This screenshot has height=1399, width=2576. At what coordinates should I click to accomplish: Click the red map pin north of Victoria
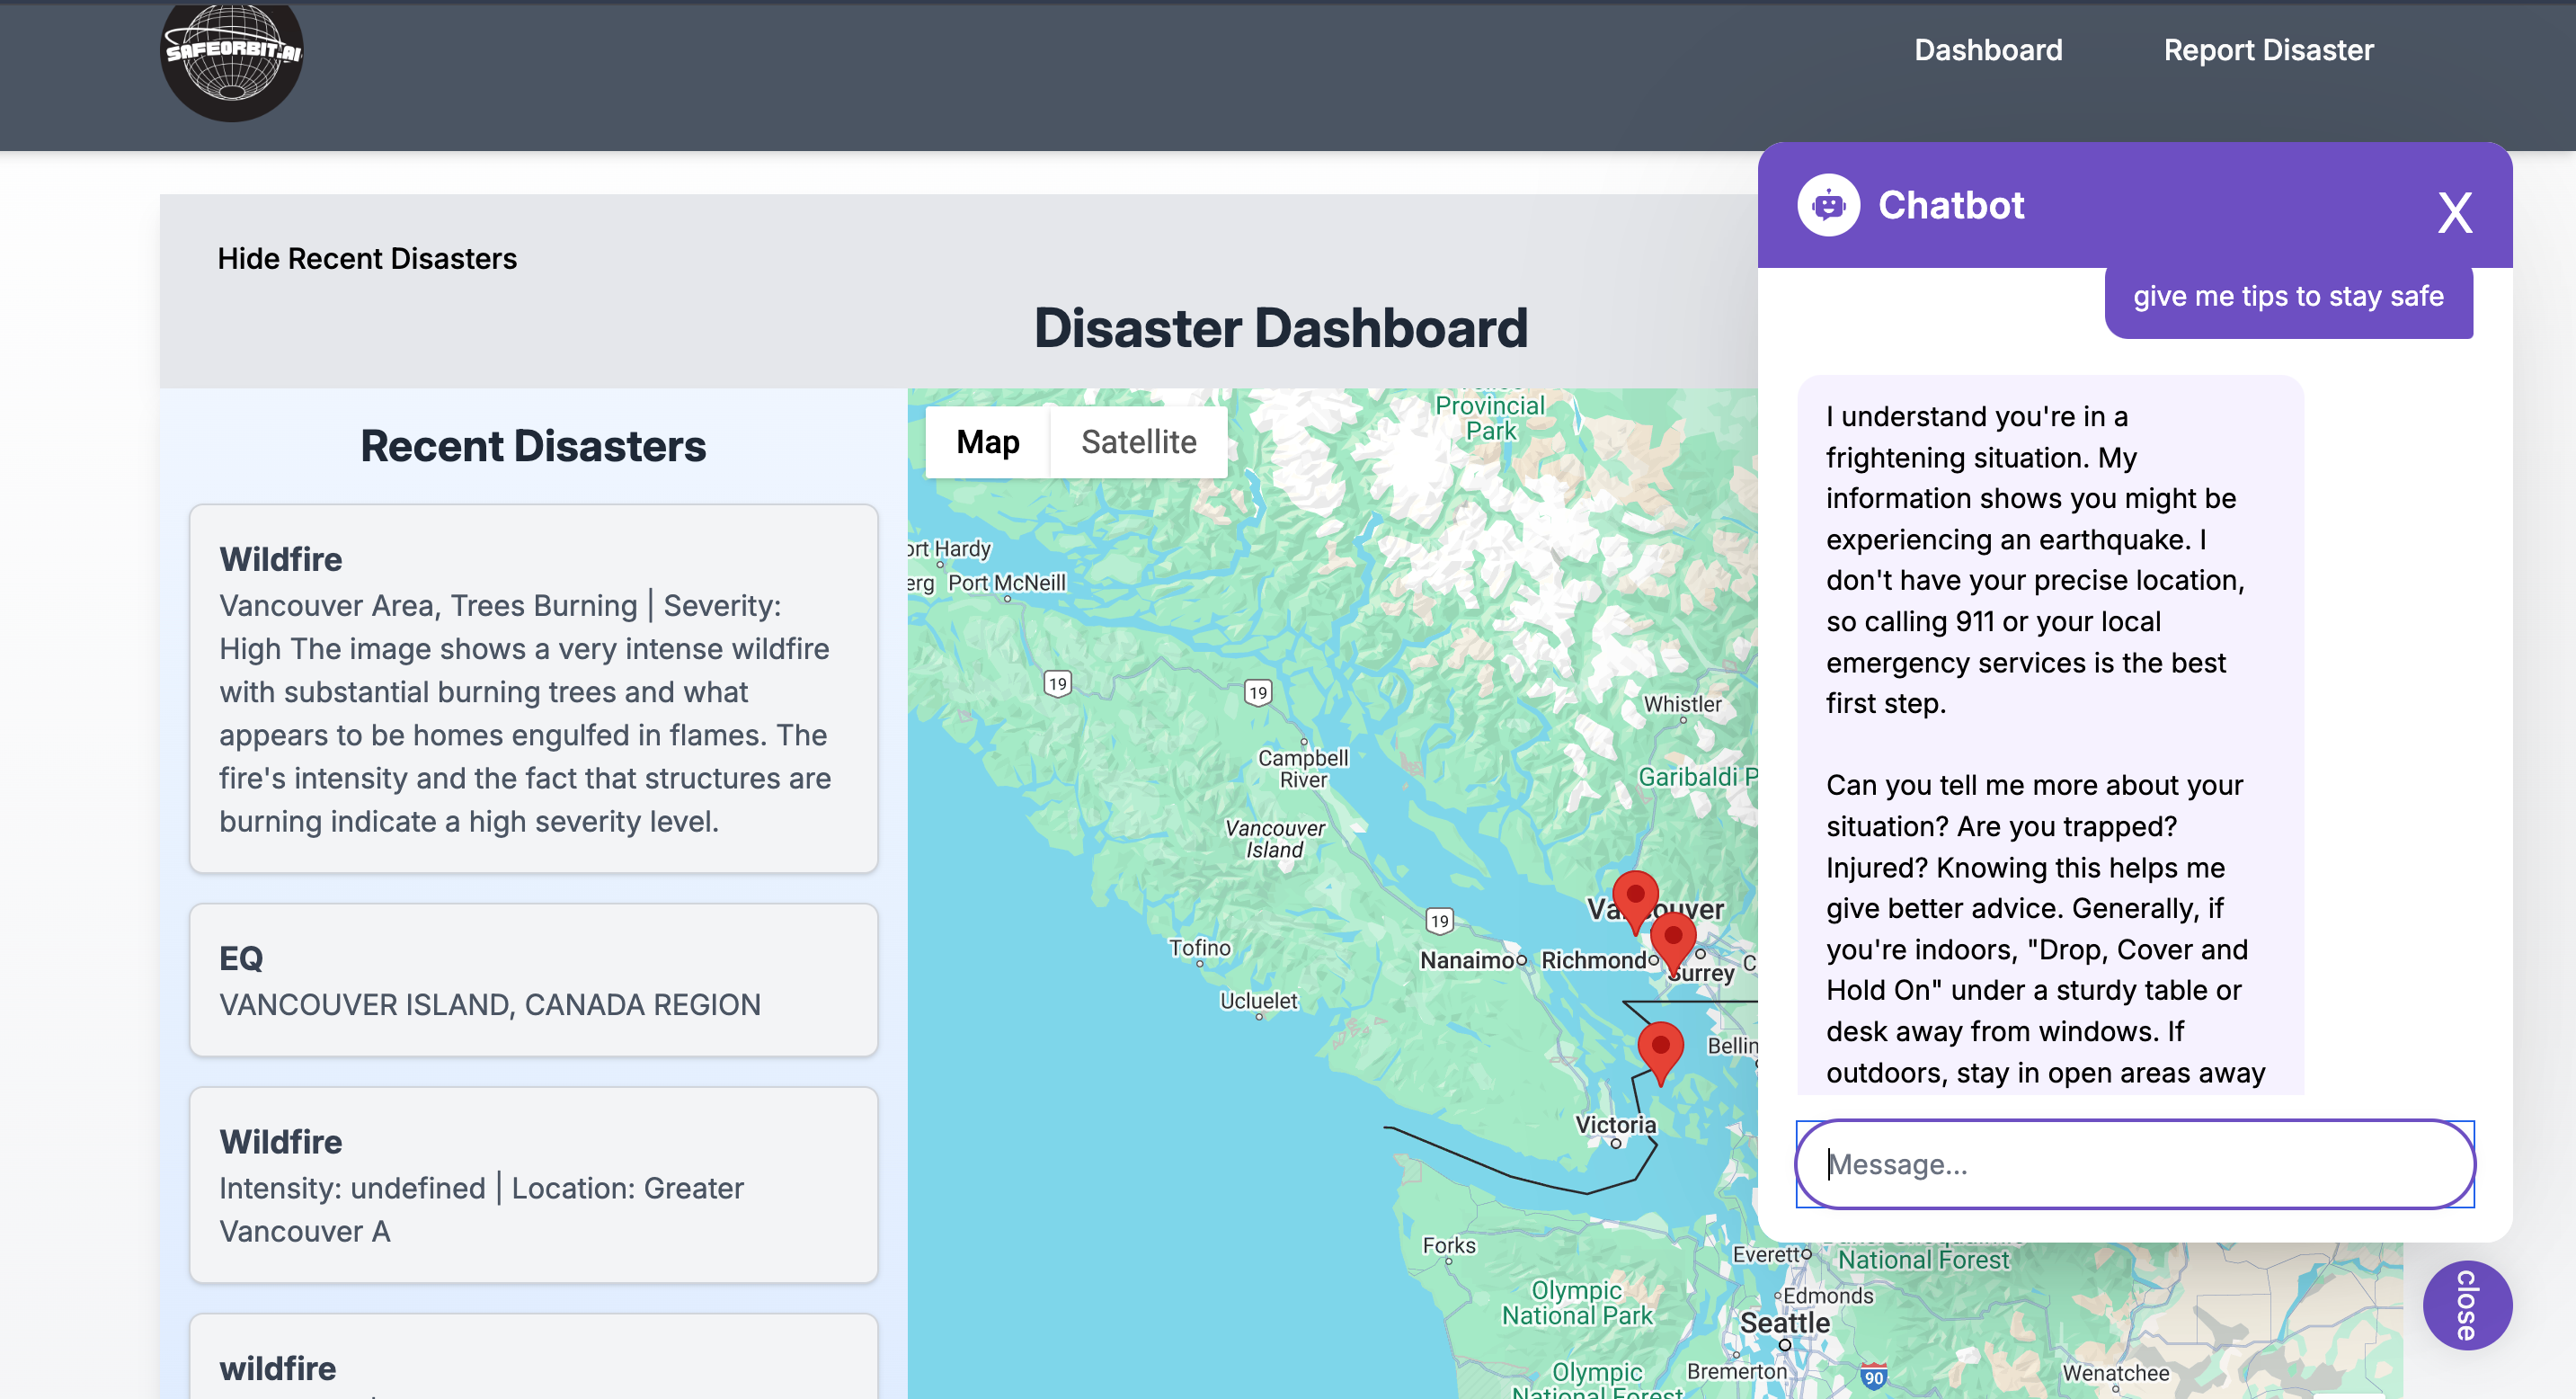point(1660,1048)
